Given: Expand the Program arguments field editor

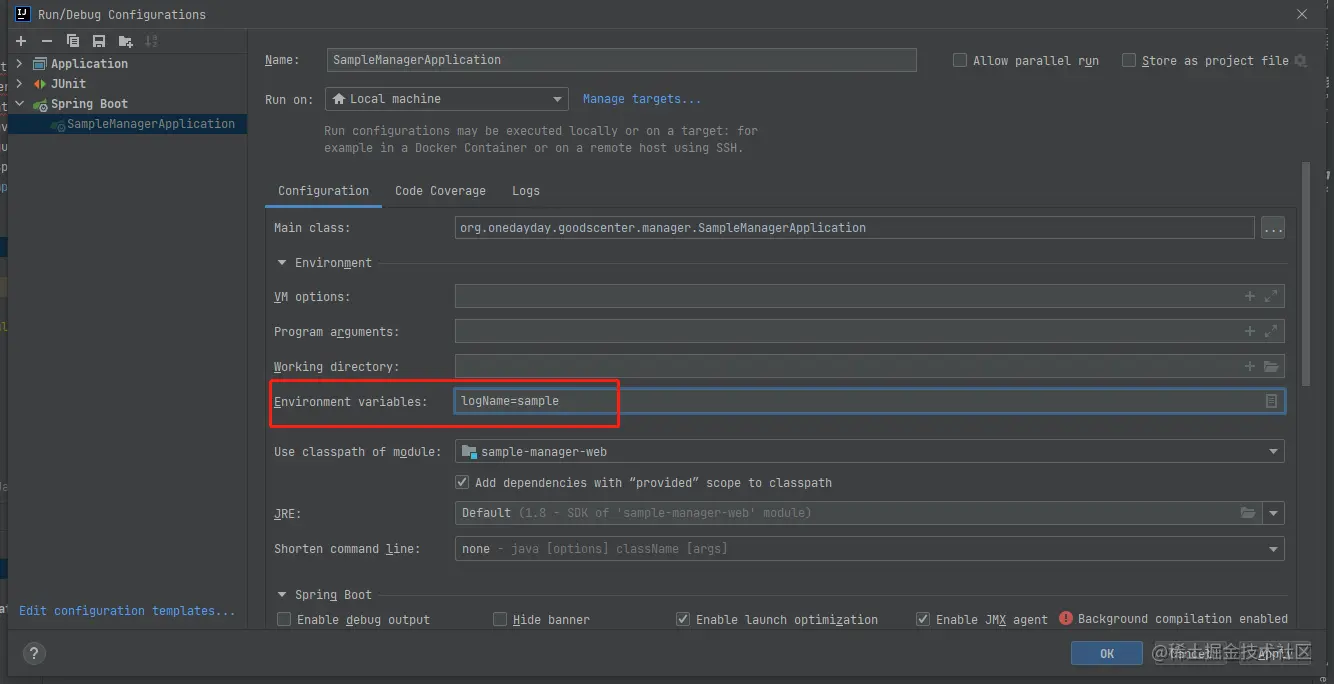Looking at the screenshot, I should 1271,331.
